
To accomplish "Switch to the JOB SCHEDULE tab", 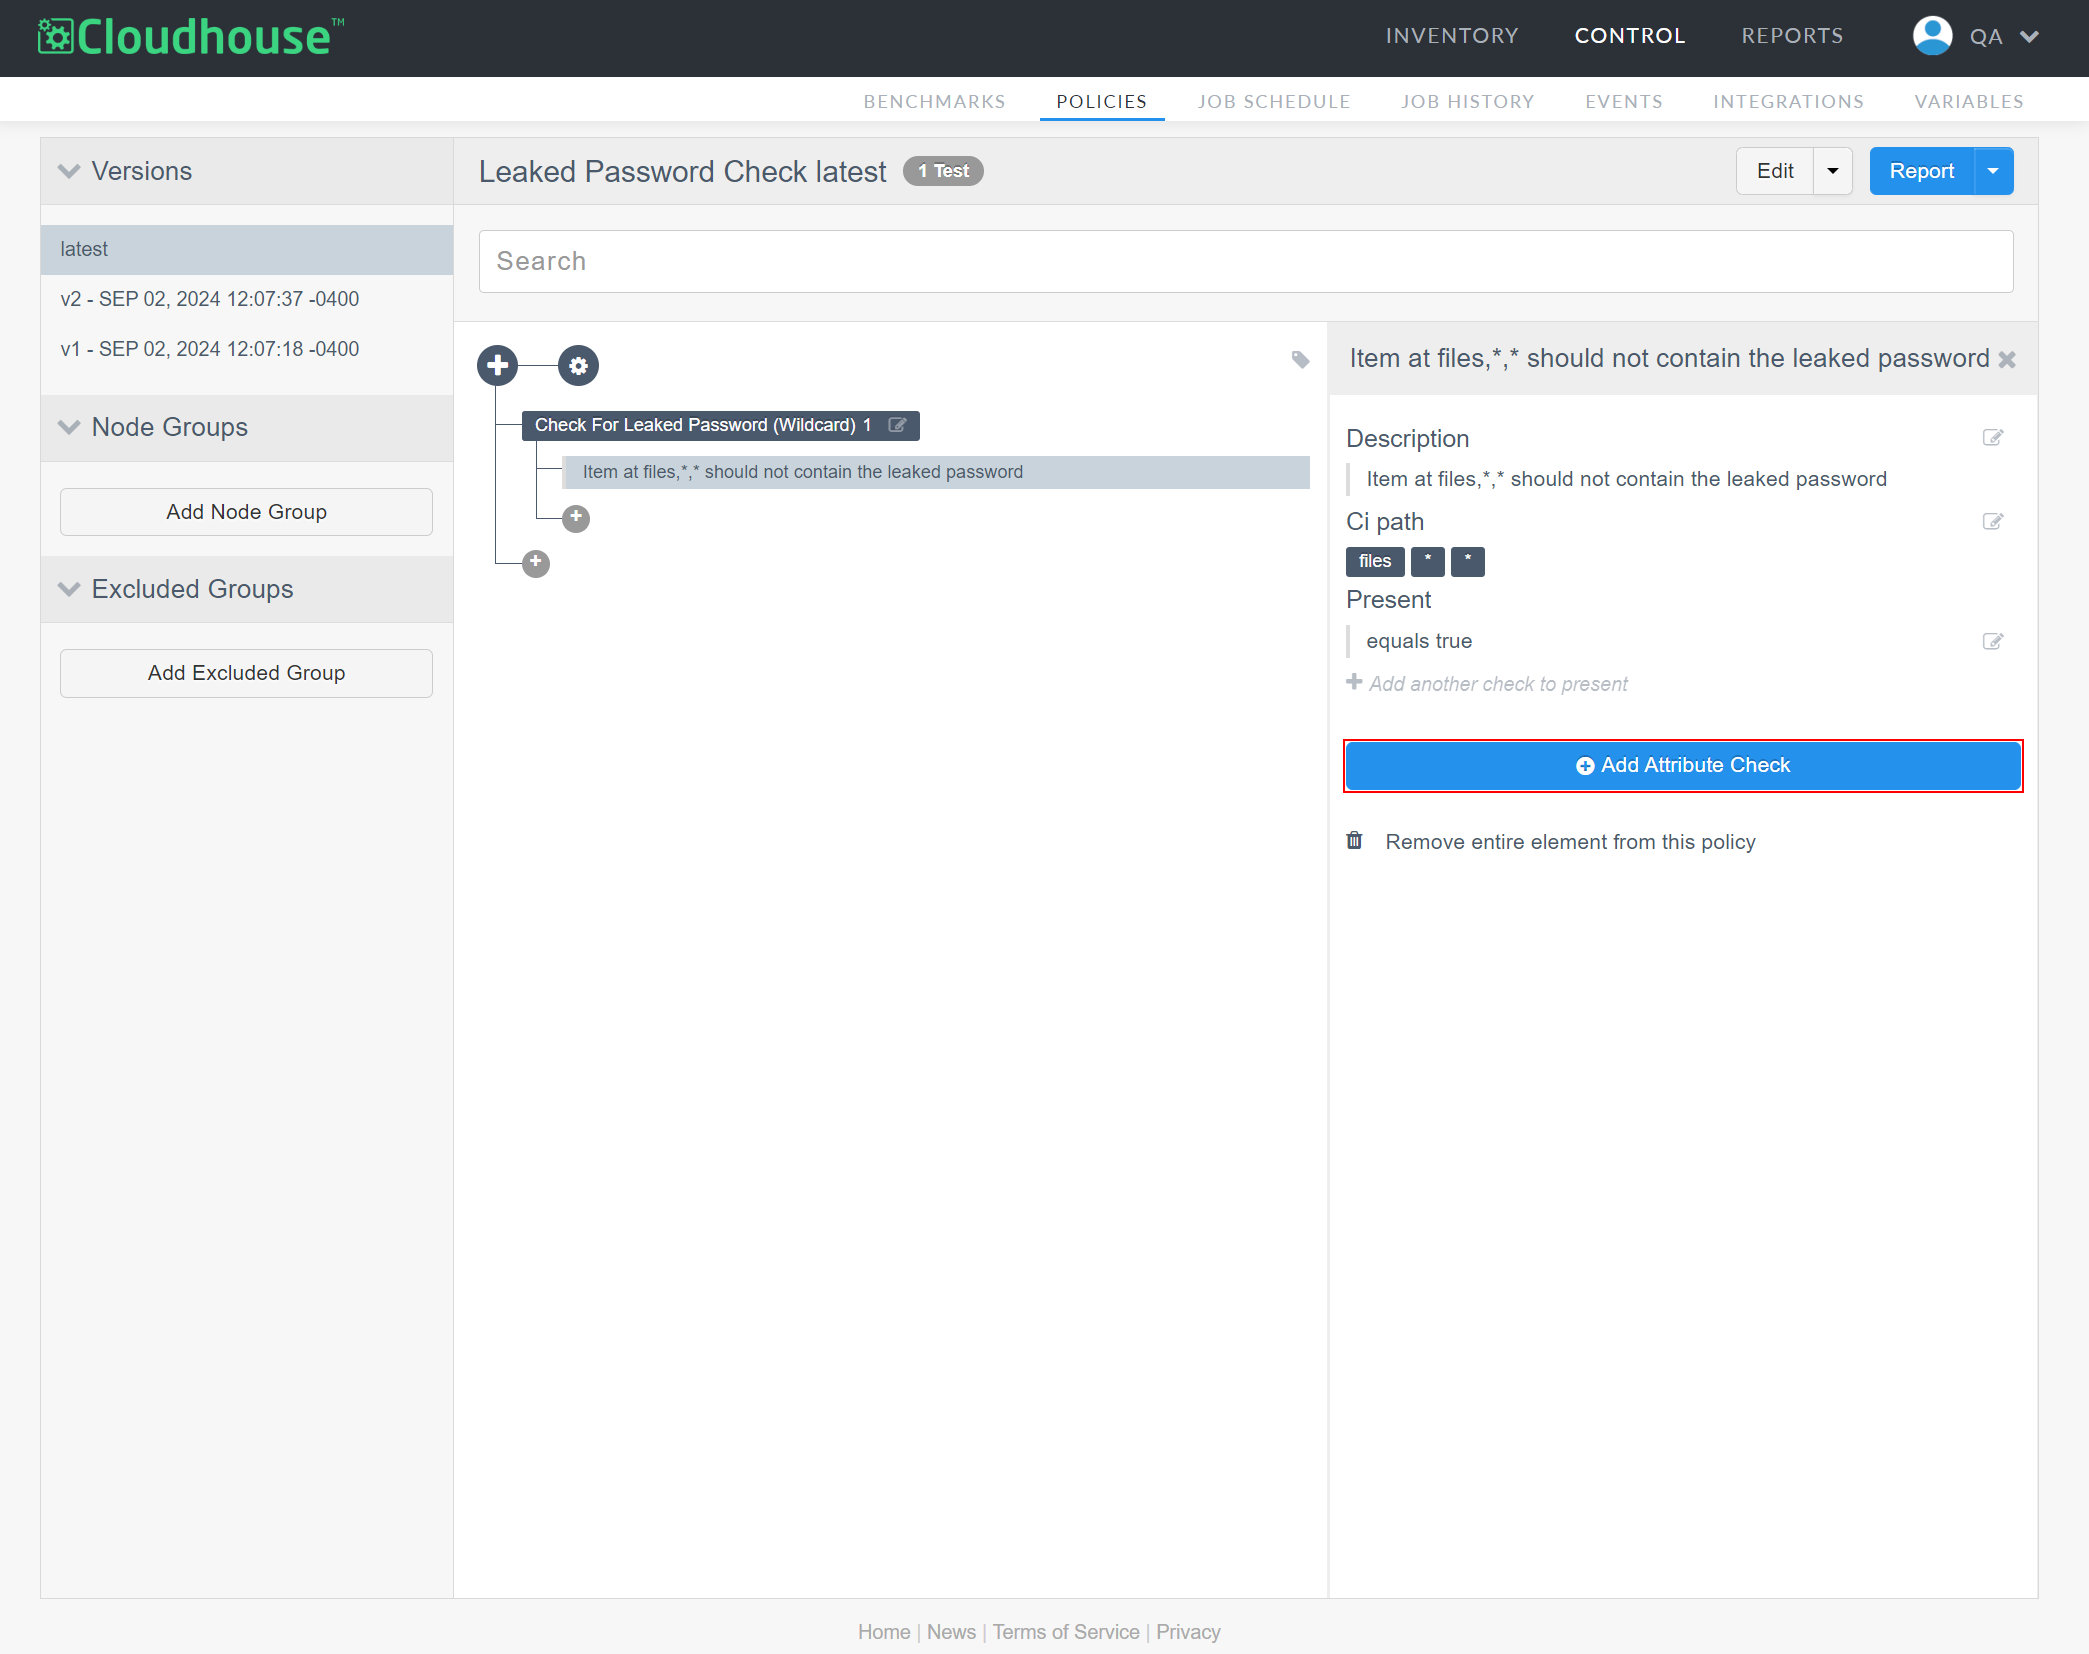I will tap(1274, 101).
